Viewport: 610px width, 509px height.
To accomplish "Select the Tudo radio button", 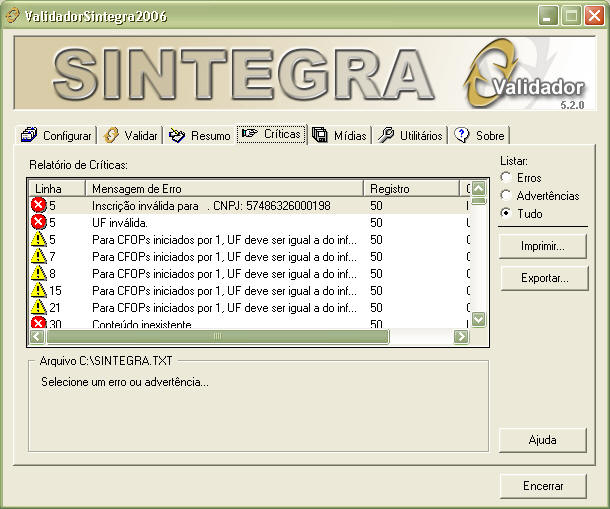I will [x=506, y=213].
